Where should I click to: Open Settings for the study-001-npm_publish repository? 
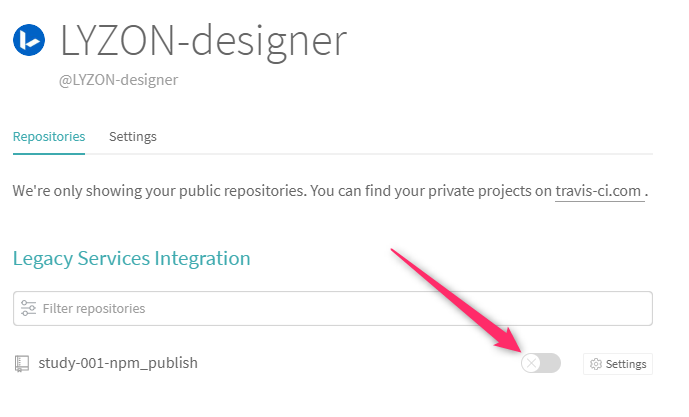point(618,364)
